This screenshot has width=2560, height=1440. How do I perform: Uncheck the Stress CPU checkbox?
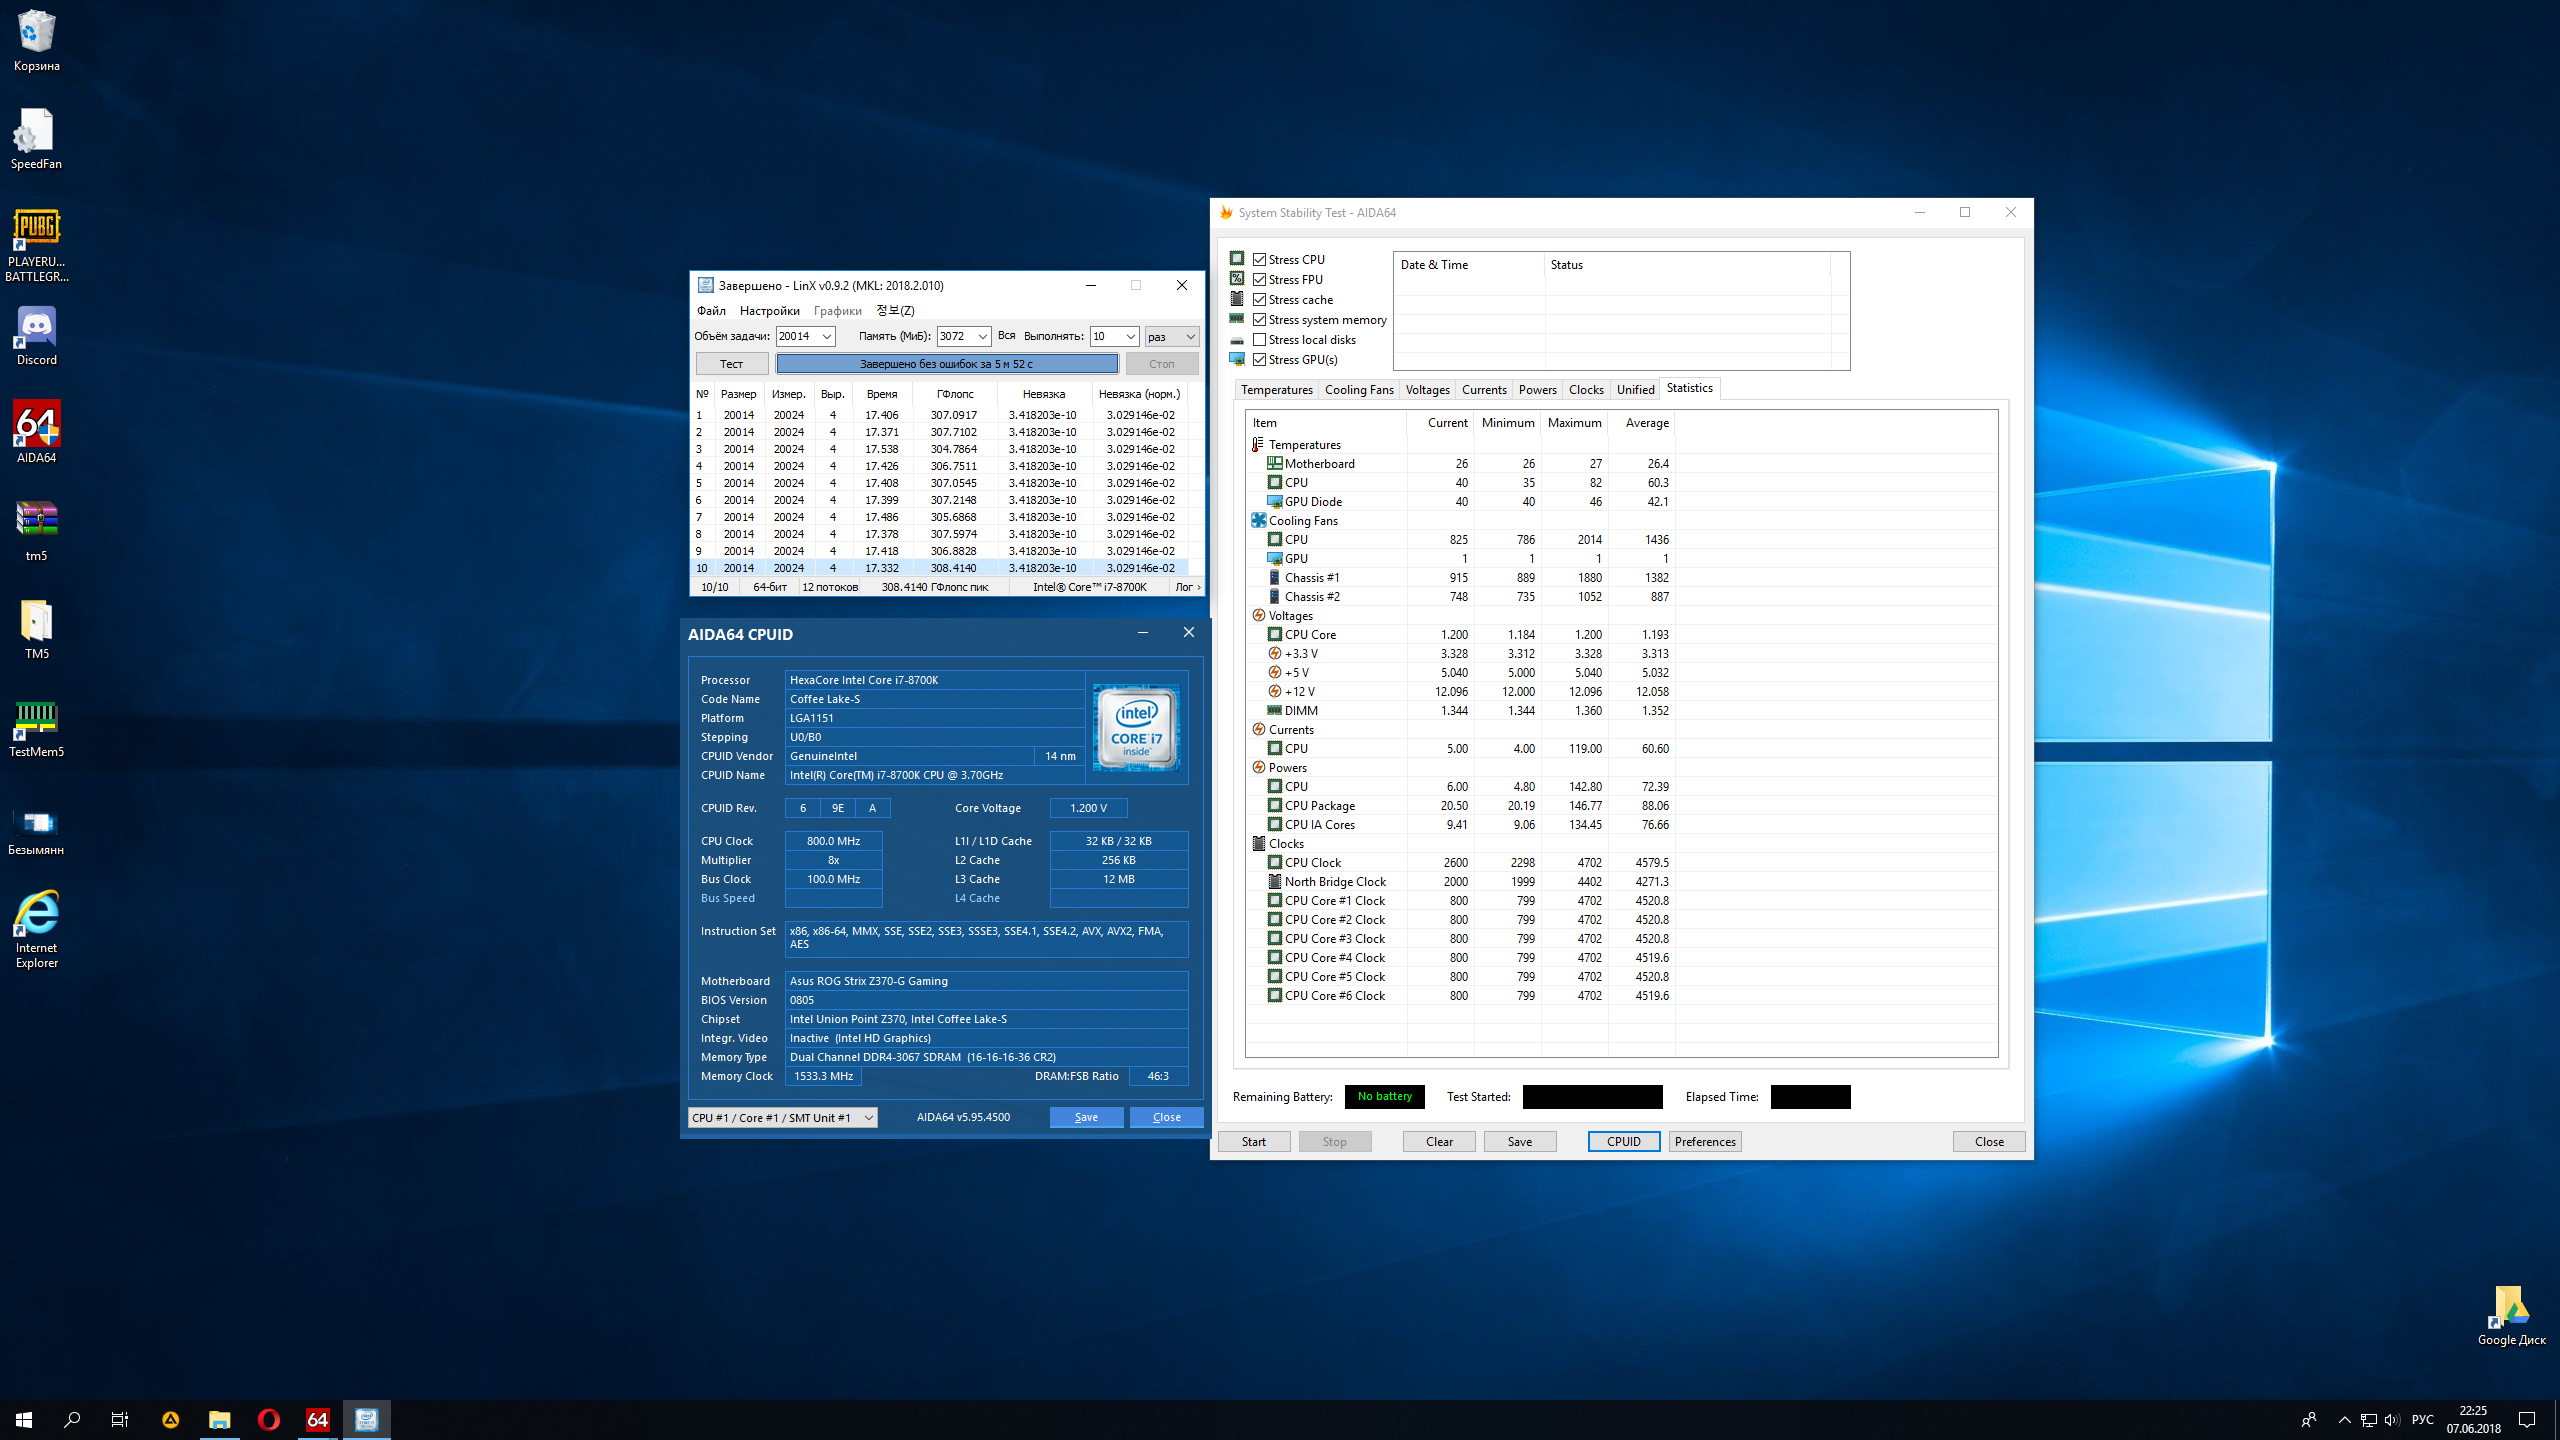tap(1260, 260)
